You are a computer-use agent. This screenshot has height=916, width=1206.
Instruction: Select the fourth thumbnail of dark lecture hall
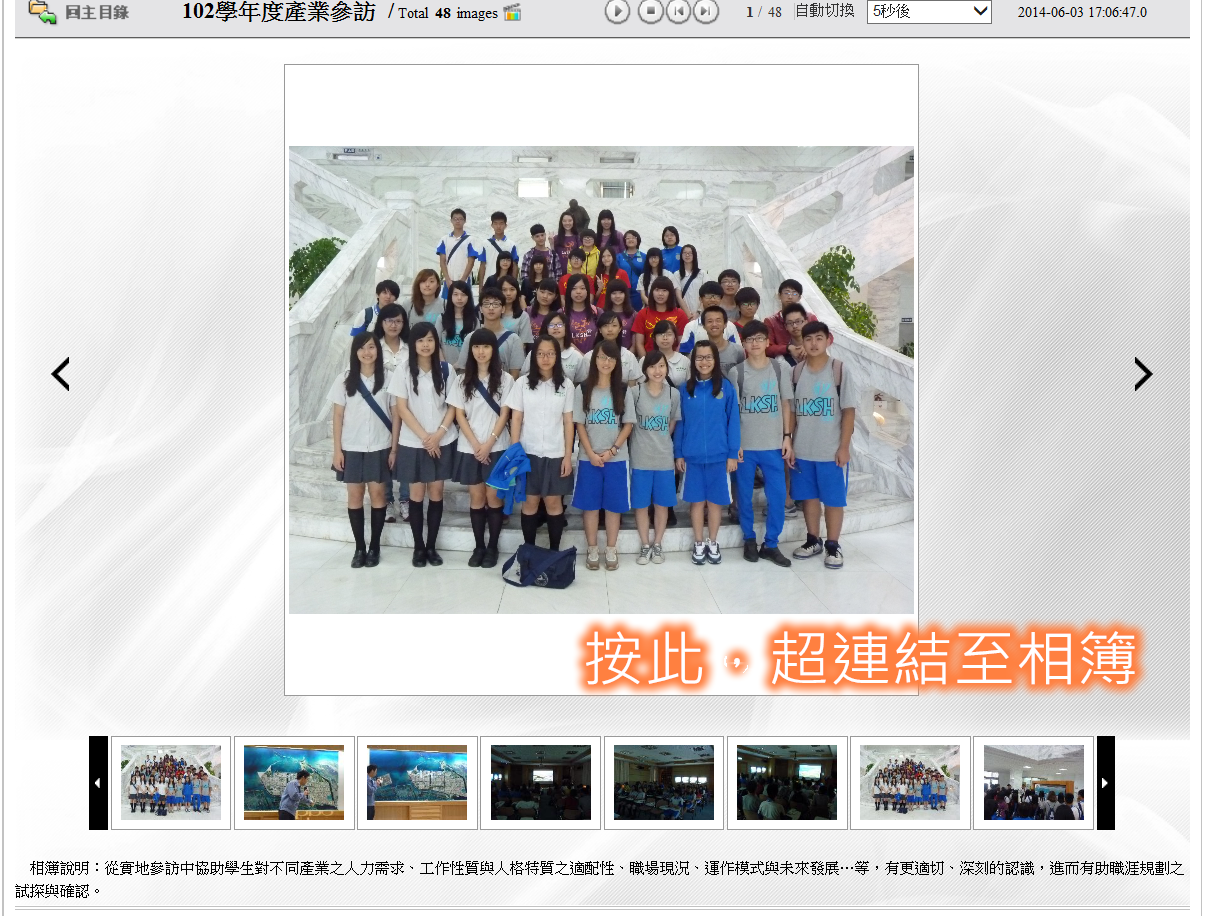click(x=540, y=783)
